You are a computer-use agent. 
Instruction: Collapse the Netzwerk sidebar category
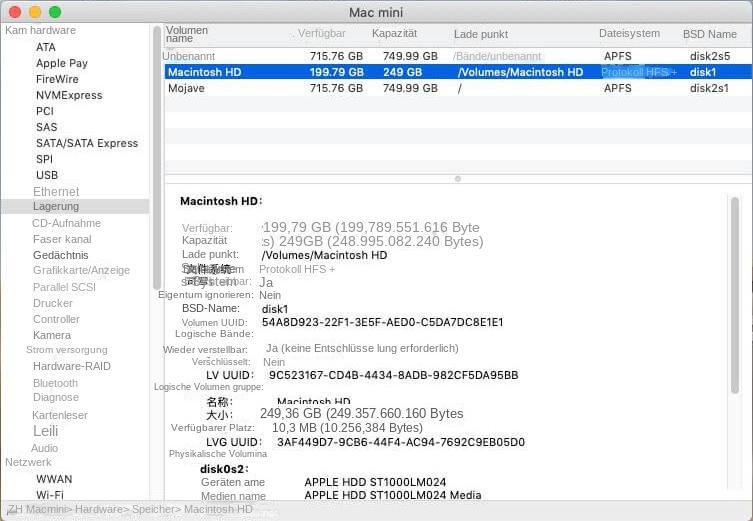[x=28, y=463]
